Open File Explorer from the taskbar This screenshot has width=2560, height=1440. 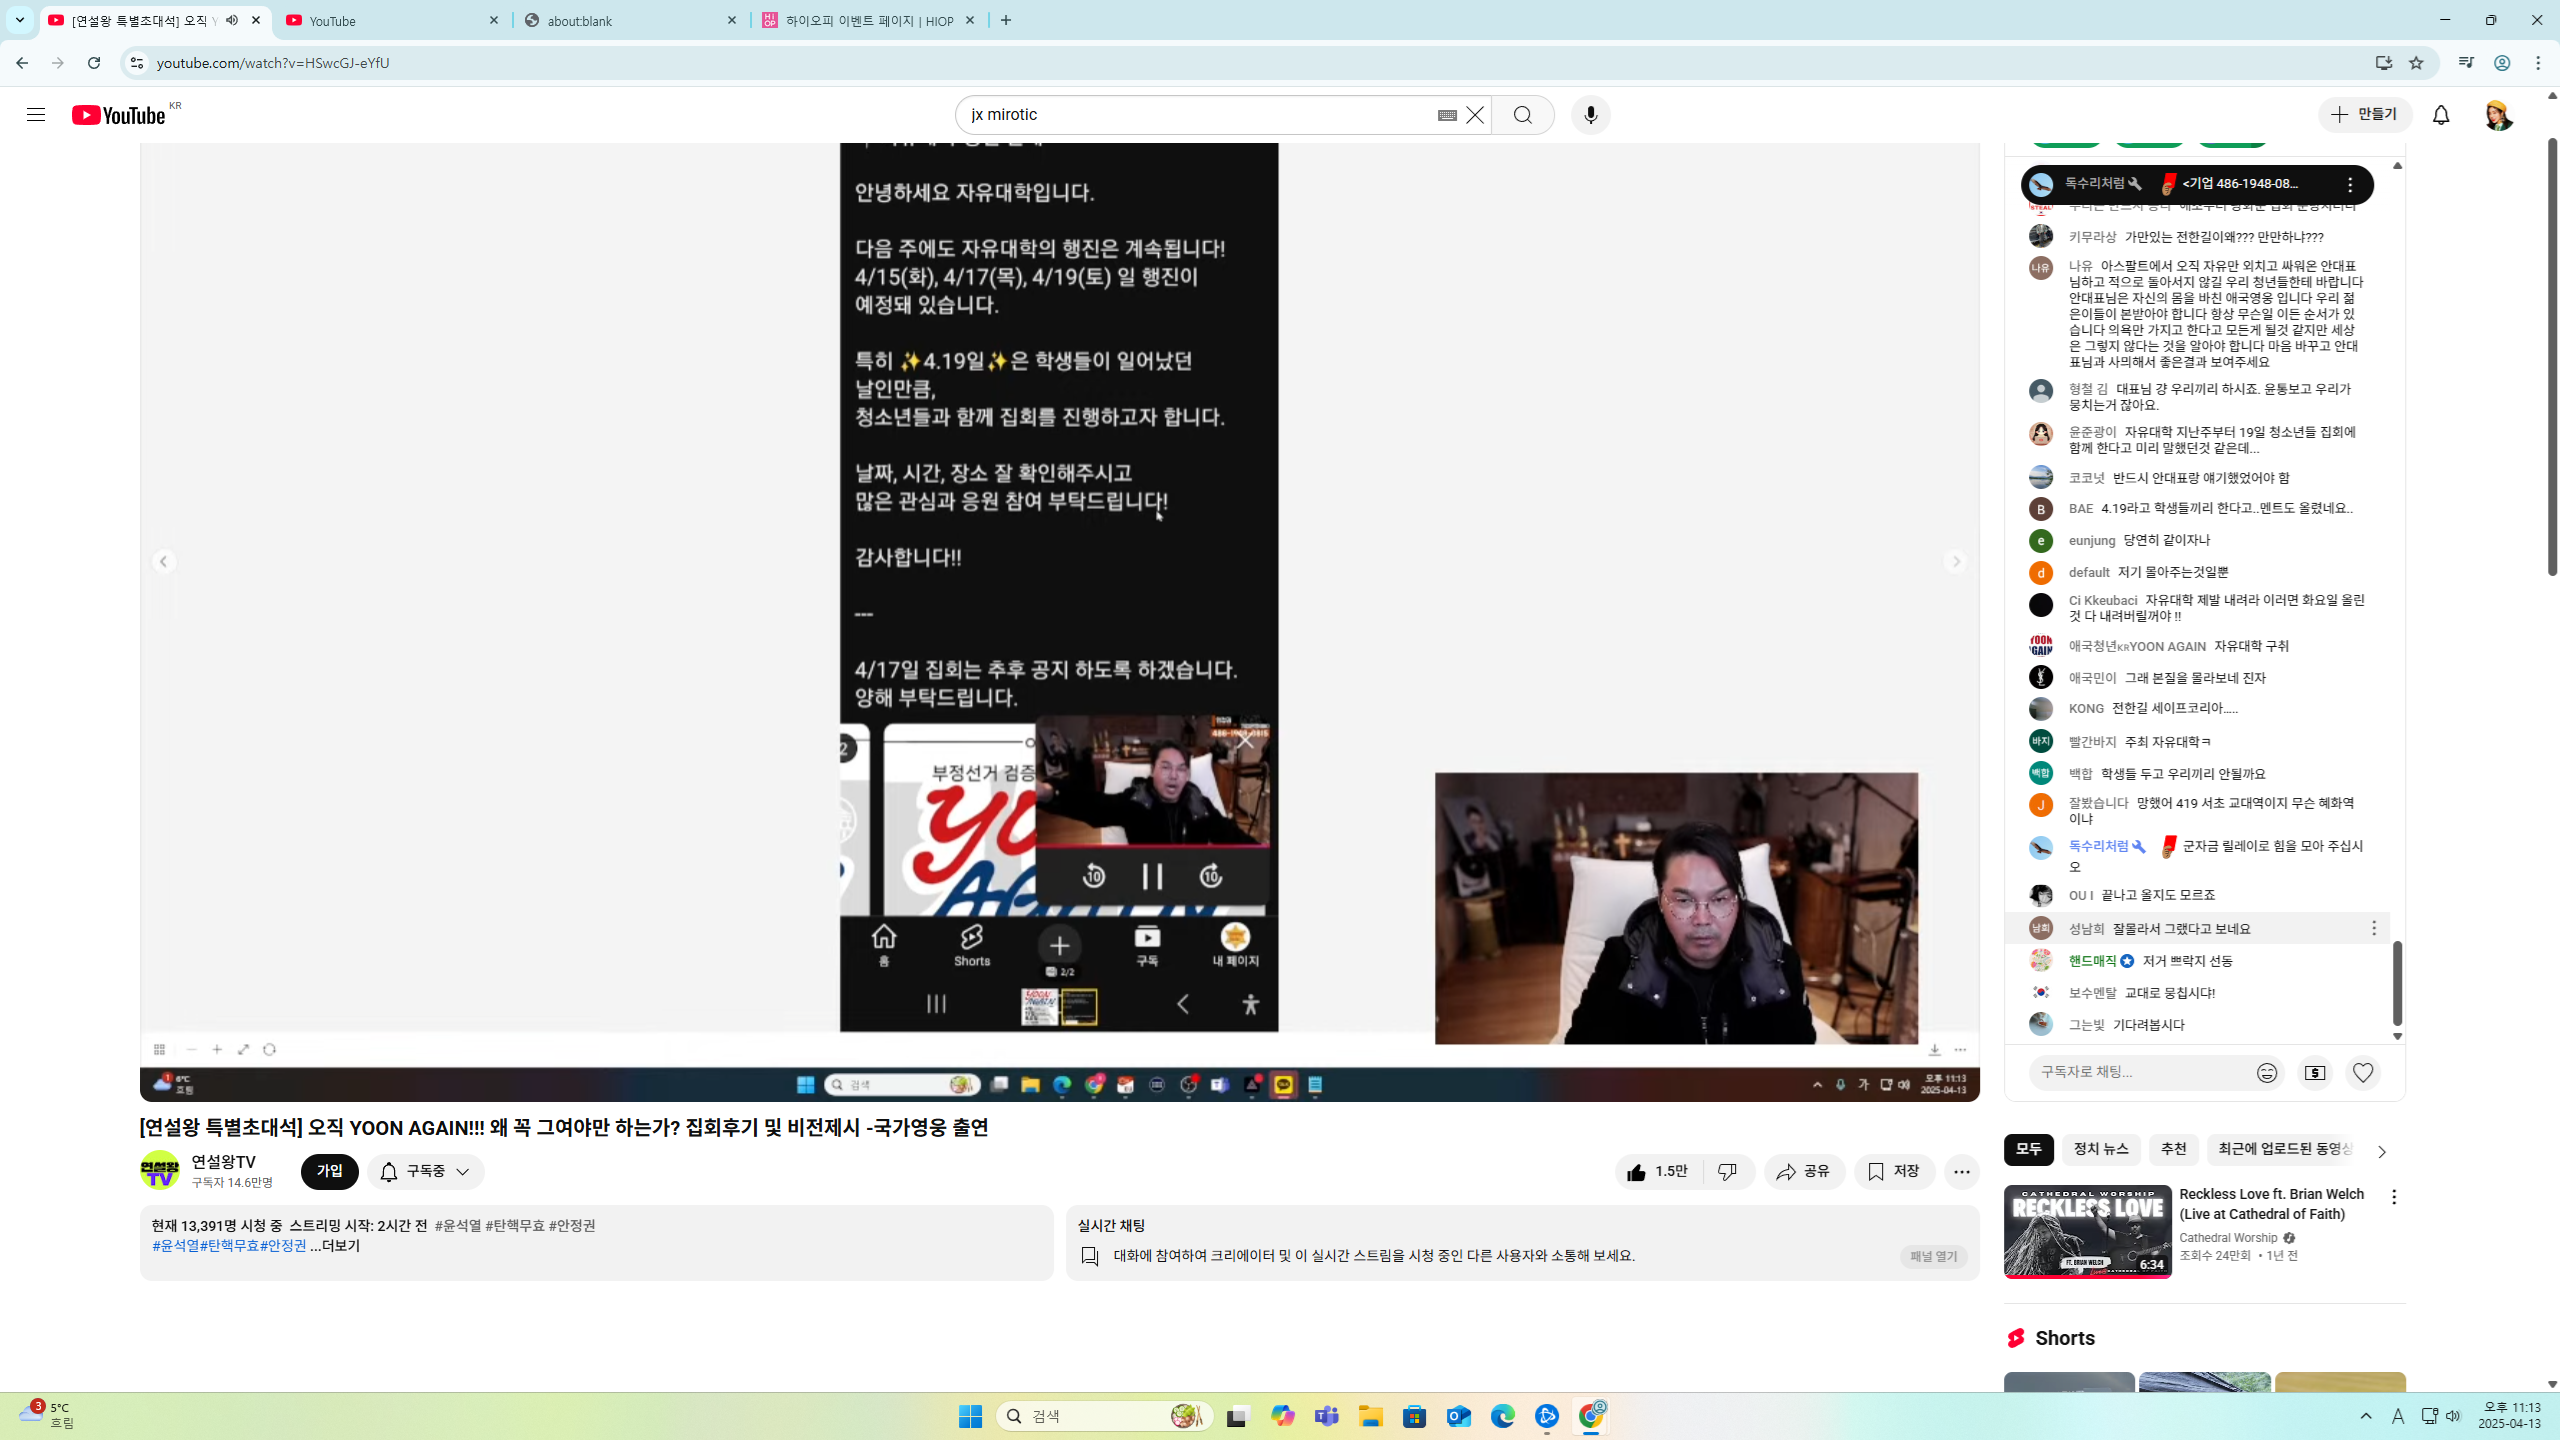1370,1416
